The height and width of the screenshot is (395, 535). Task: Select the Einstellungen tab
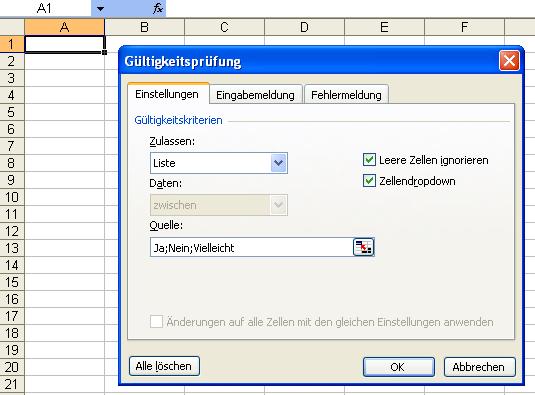point(167,94)
